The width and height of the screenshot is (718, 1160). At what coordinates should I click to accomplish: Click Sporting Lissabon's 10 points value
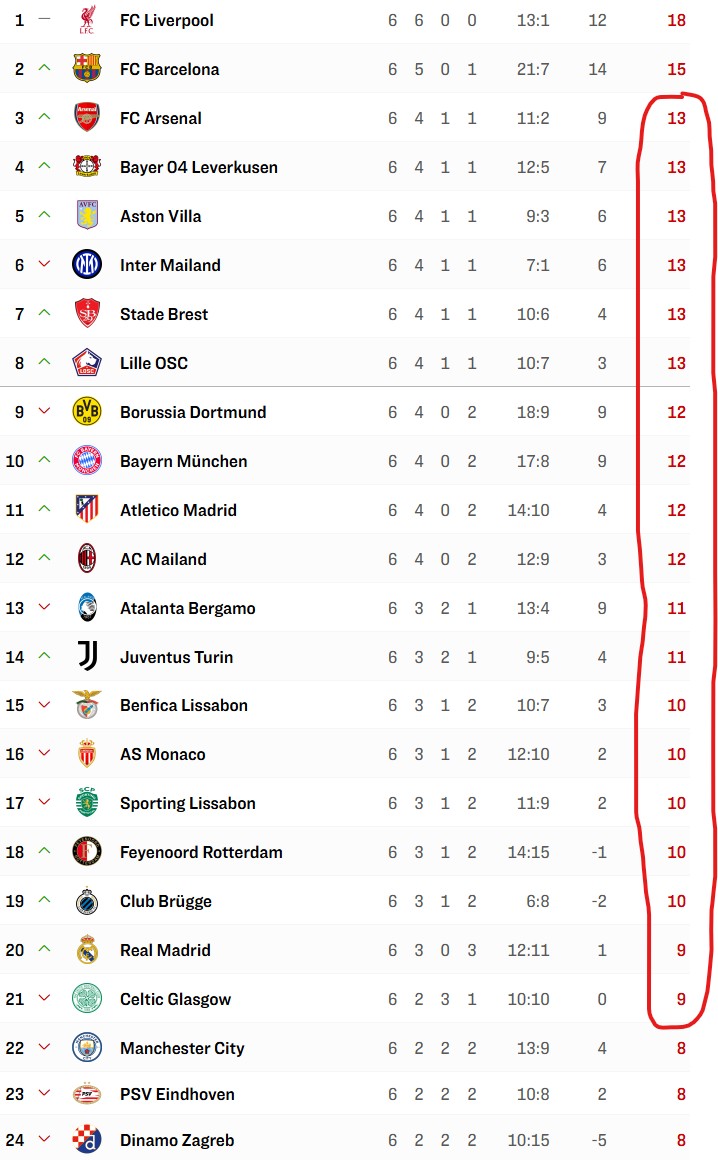[676, 803]
